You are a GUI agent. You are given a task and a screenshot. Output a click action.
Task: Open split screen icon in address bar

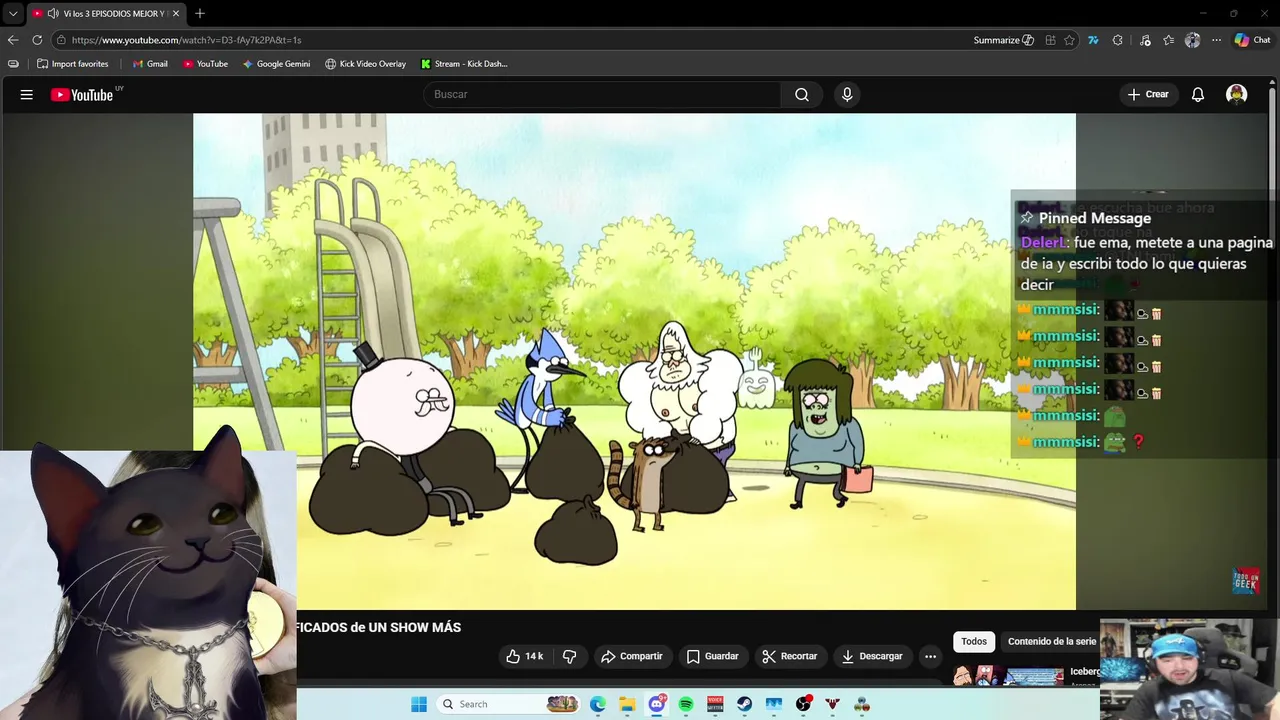pyautogui.click(x=1050, y=40)
